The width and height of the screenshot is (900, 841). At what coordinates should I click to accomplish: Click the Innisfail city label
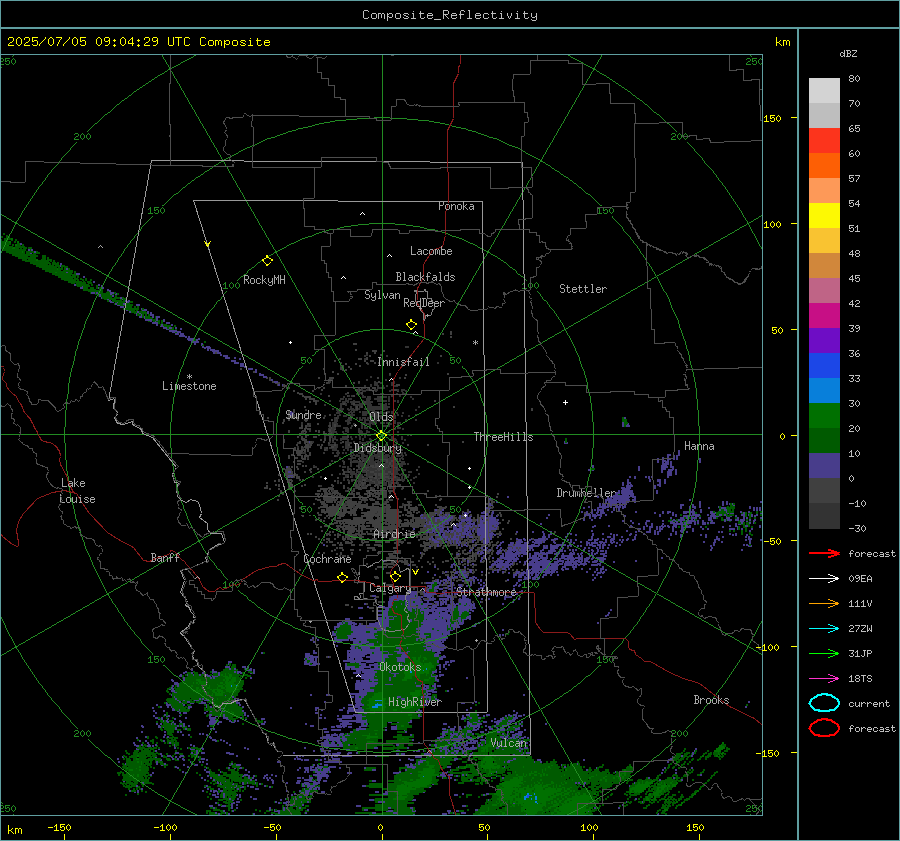pos(403,362)
